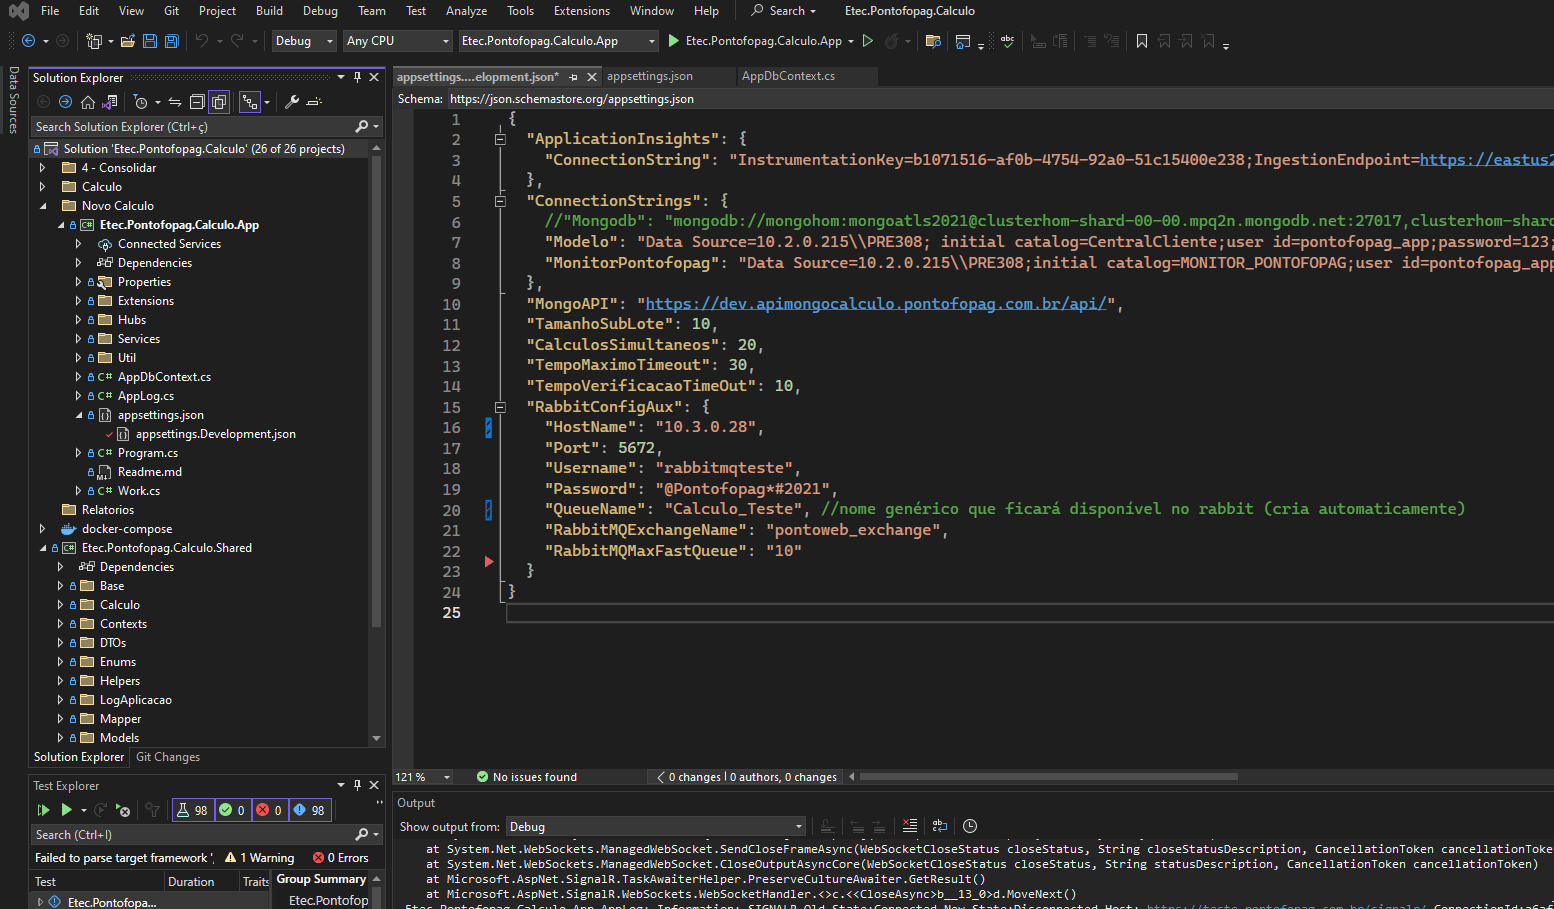Click the Solution Explorer Home icon
Screen dimensions: 1554x909
click(88, 102)
